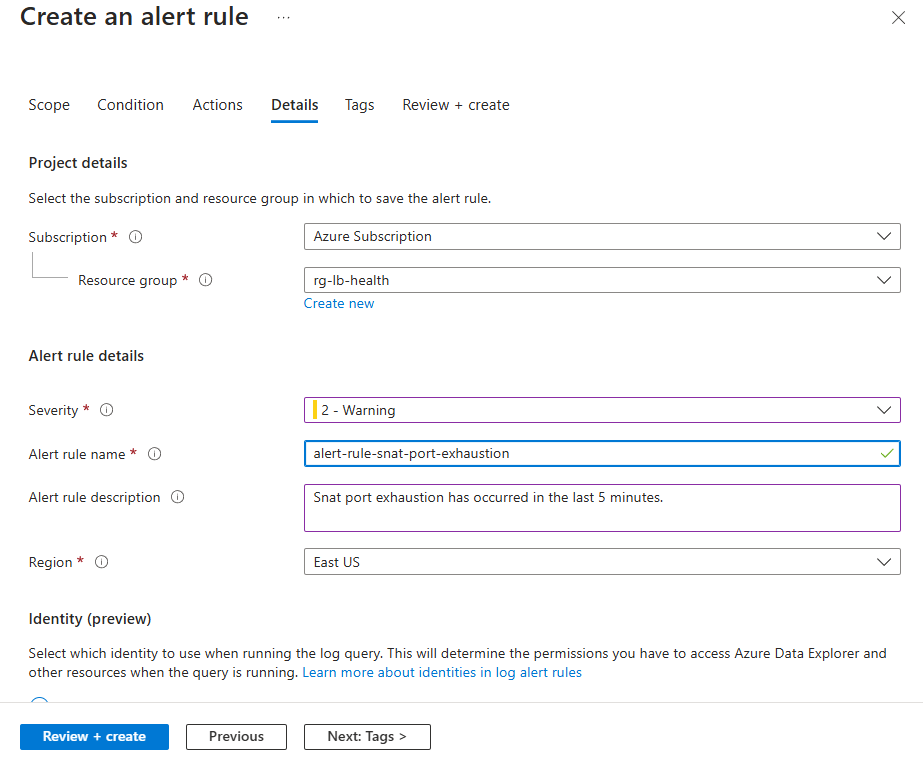
Task: Switch to the Scope tab
Action: 49,105
